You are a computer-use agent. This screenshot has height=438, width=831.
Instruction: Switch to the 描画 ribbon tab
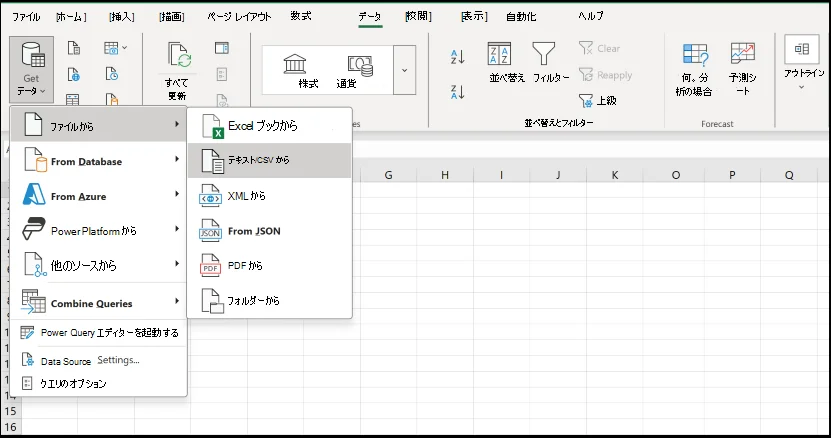(172, 17)
